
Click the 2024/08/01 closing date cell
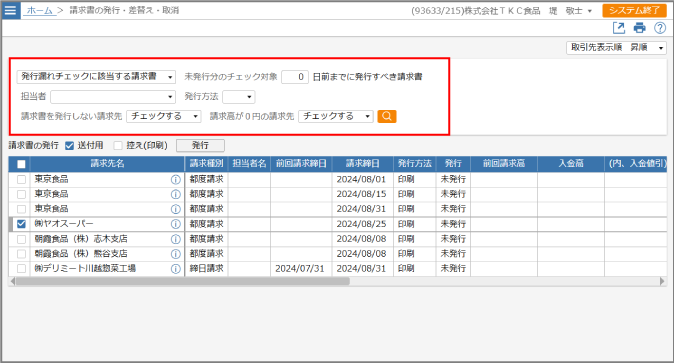click(x=362, y=179)
